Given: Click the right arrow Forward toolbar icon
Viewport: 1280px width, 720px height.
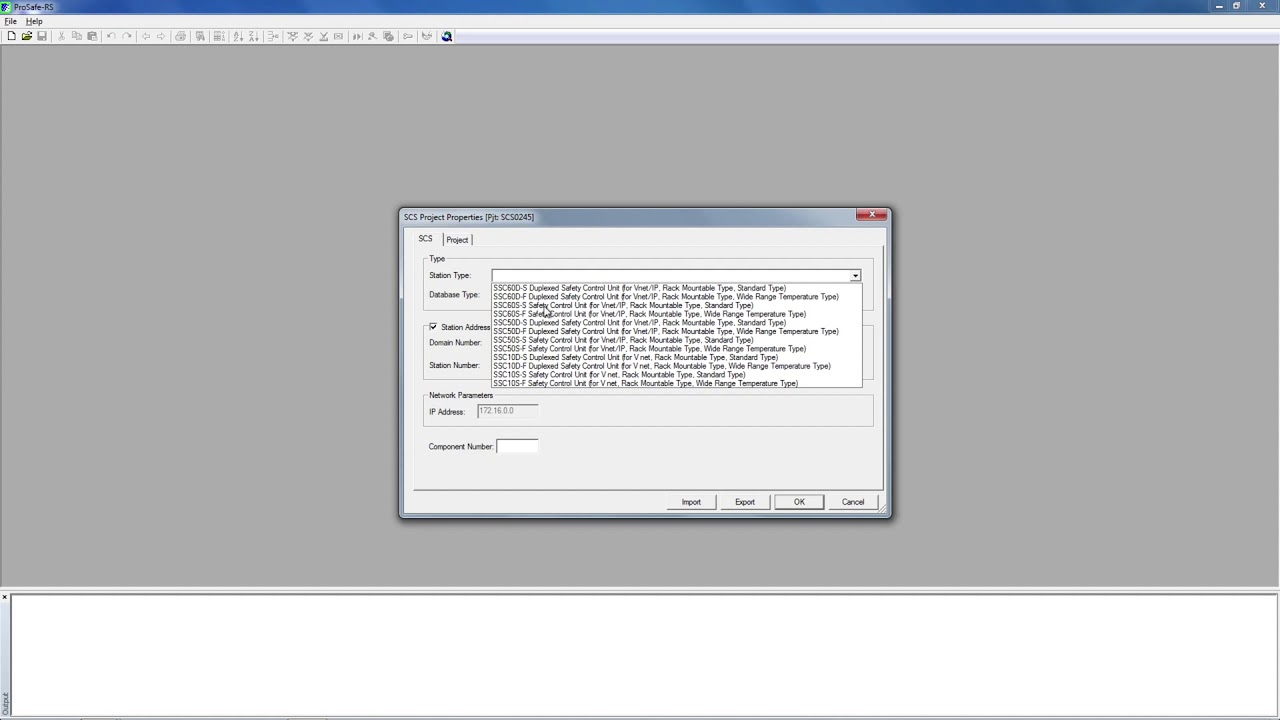Looking at the screenshot, I should [x=161, y=36].
